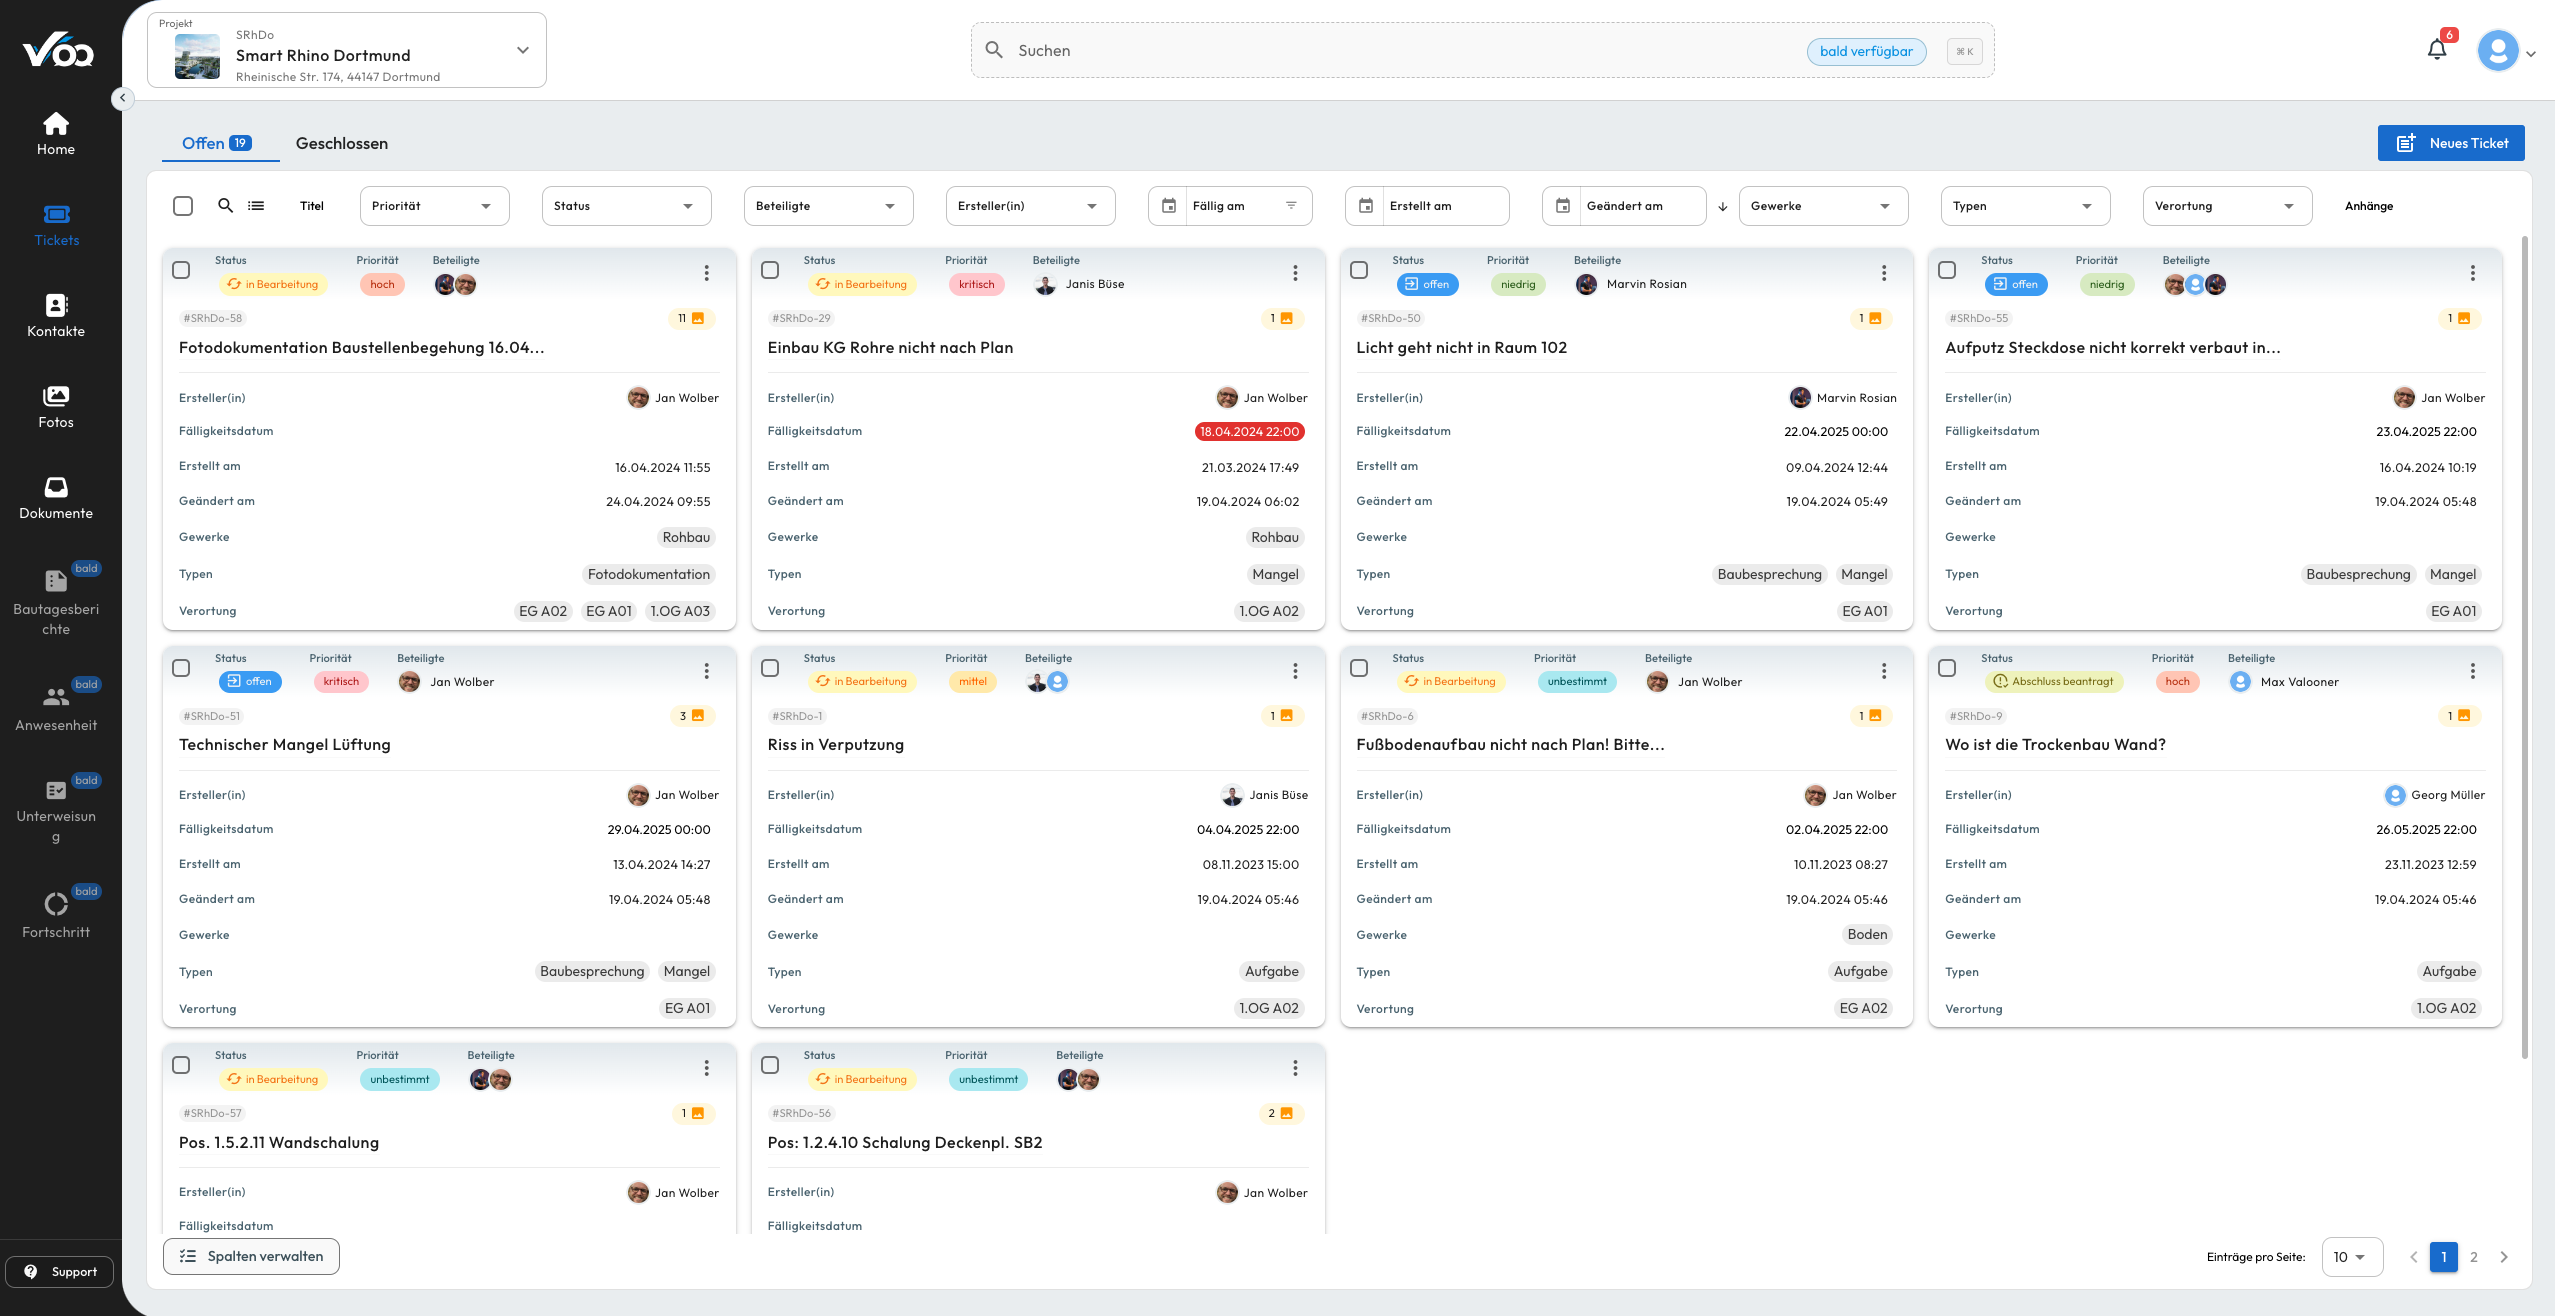Image resolution: width=2555 pixels, height=1316 pixels.
Task: Click the ticket search magnifier icon
Action: pos(226,206)
